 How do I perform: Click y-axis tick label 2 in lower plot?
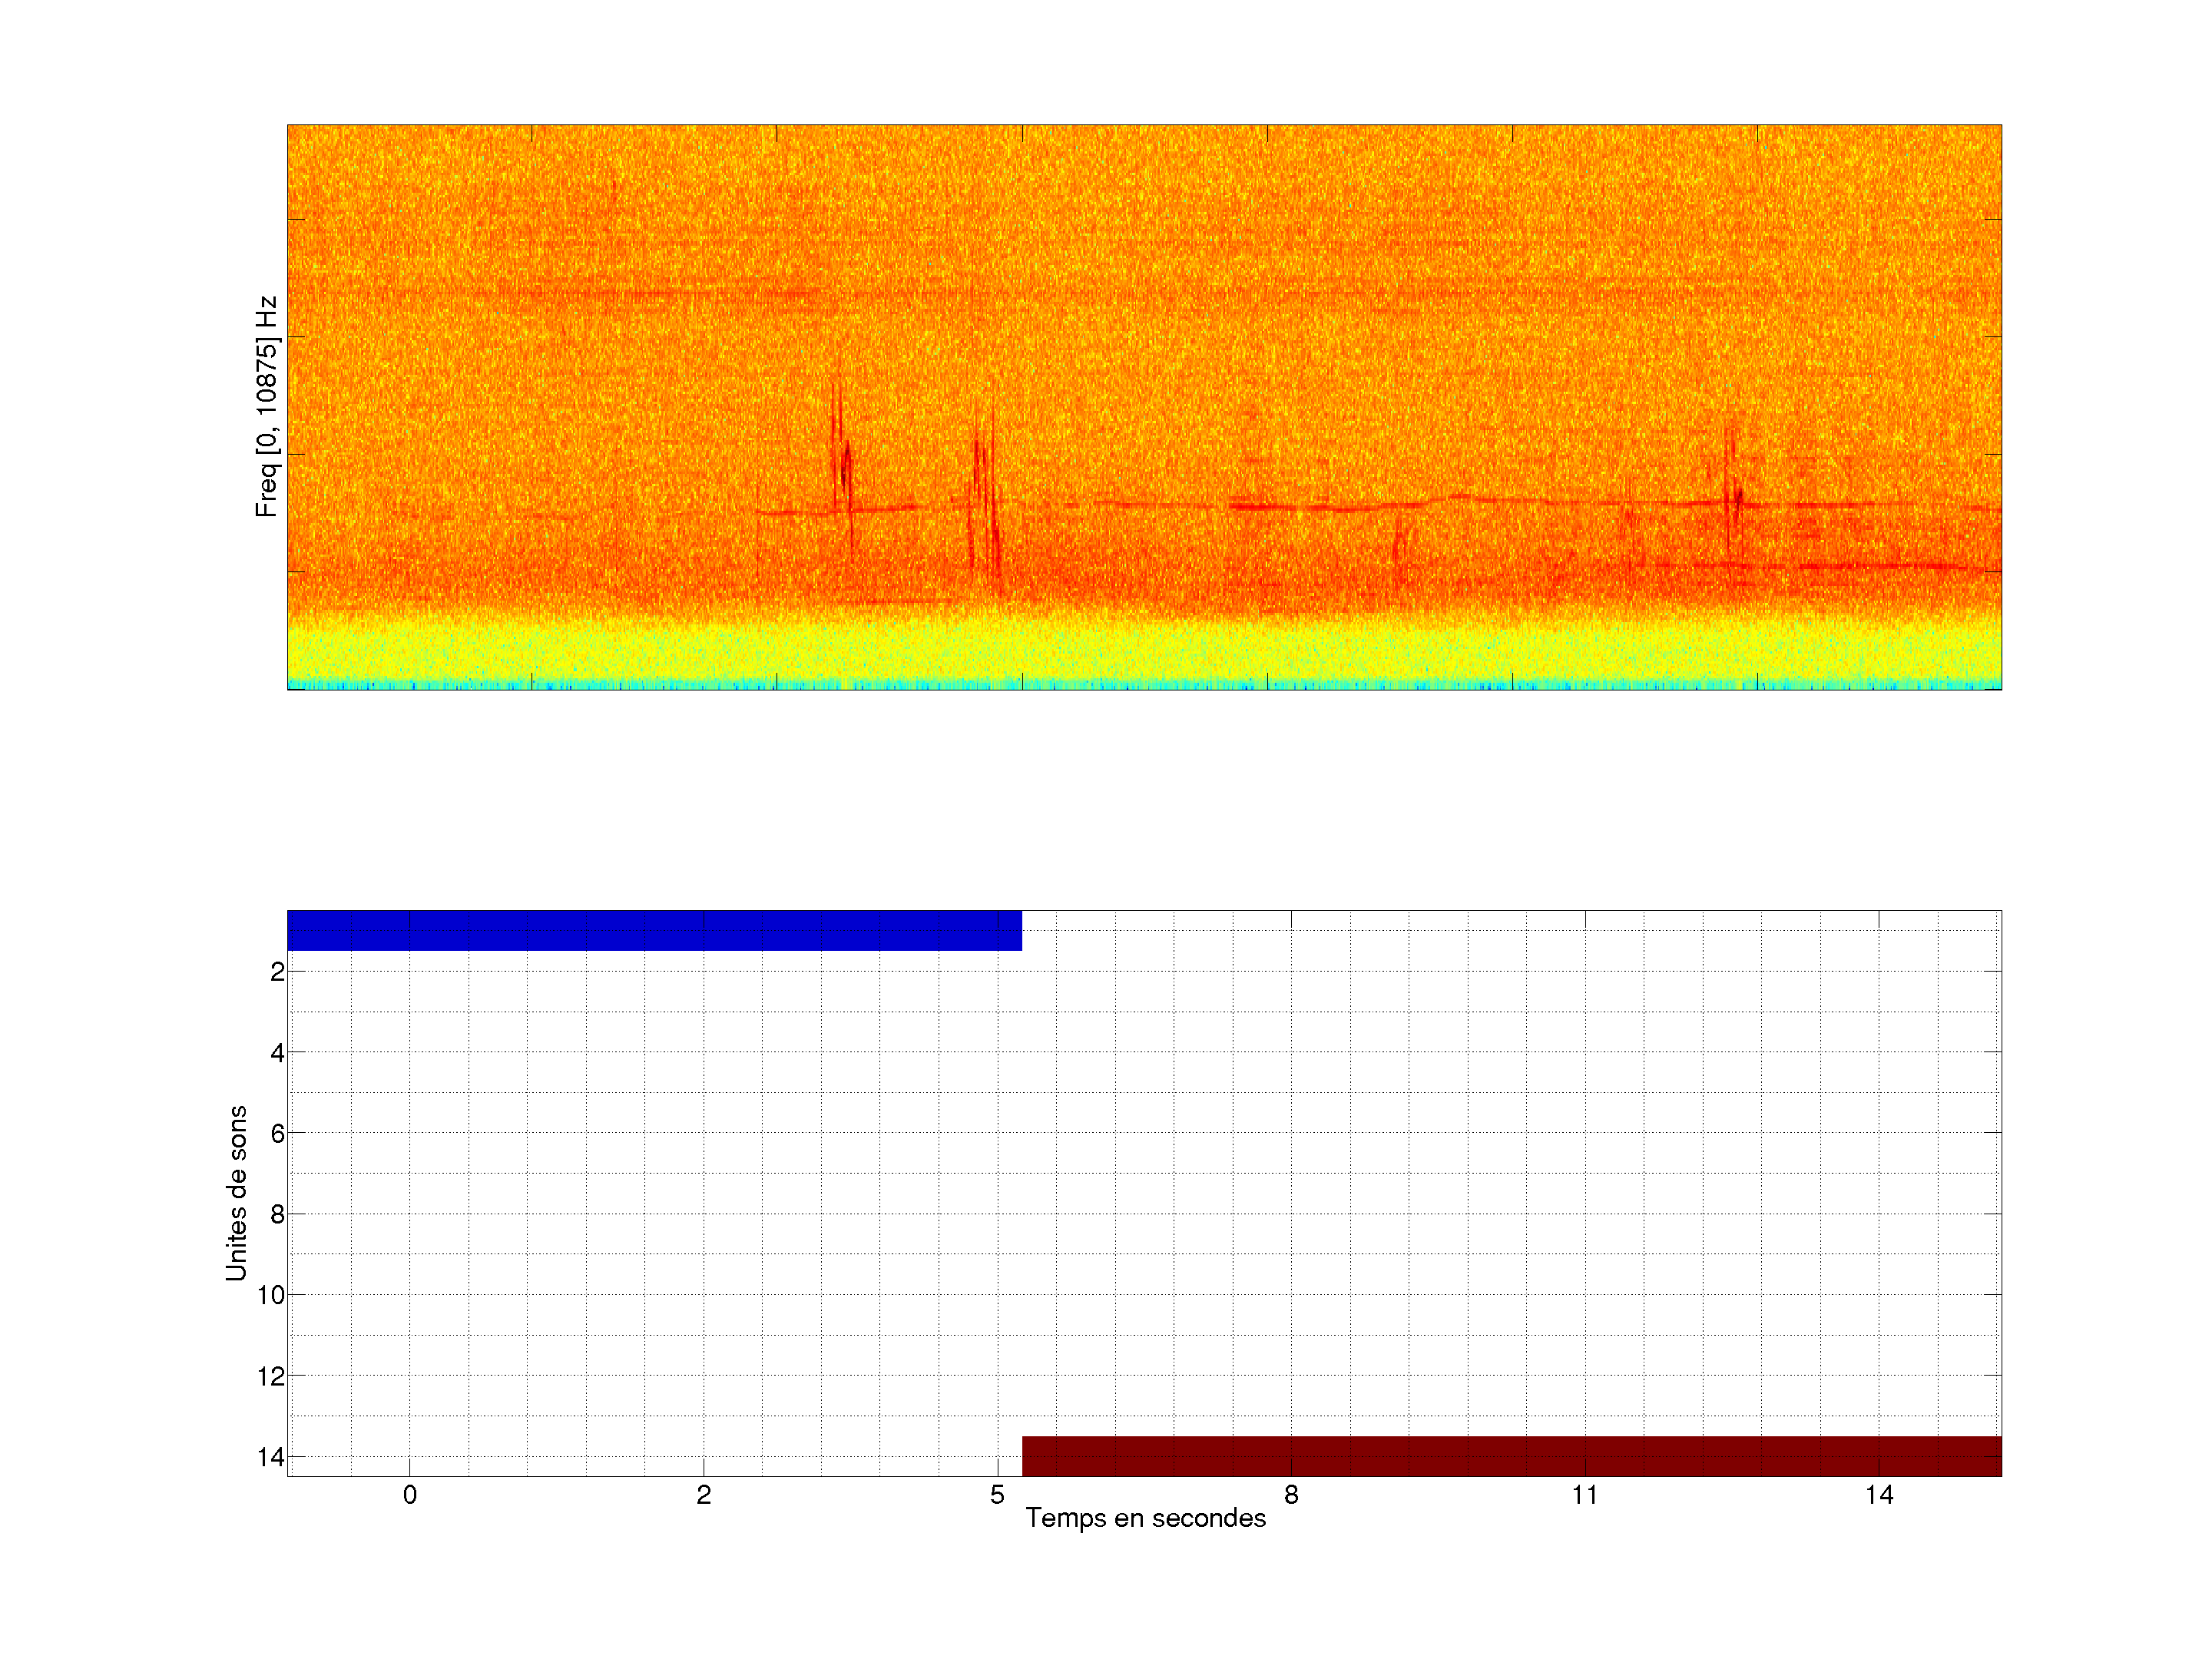[277, 972]
